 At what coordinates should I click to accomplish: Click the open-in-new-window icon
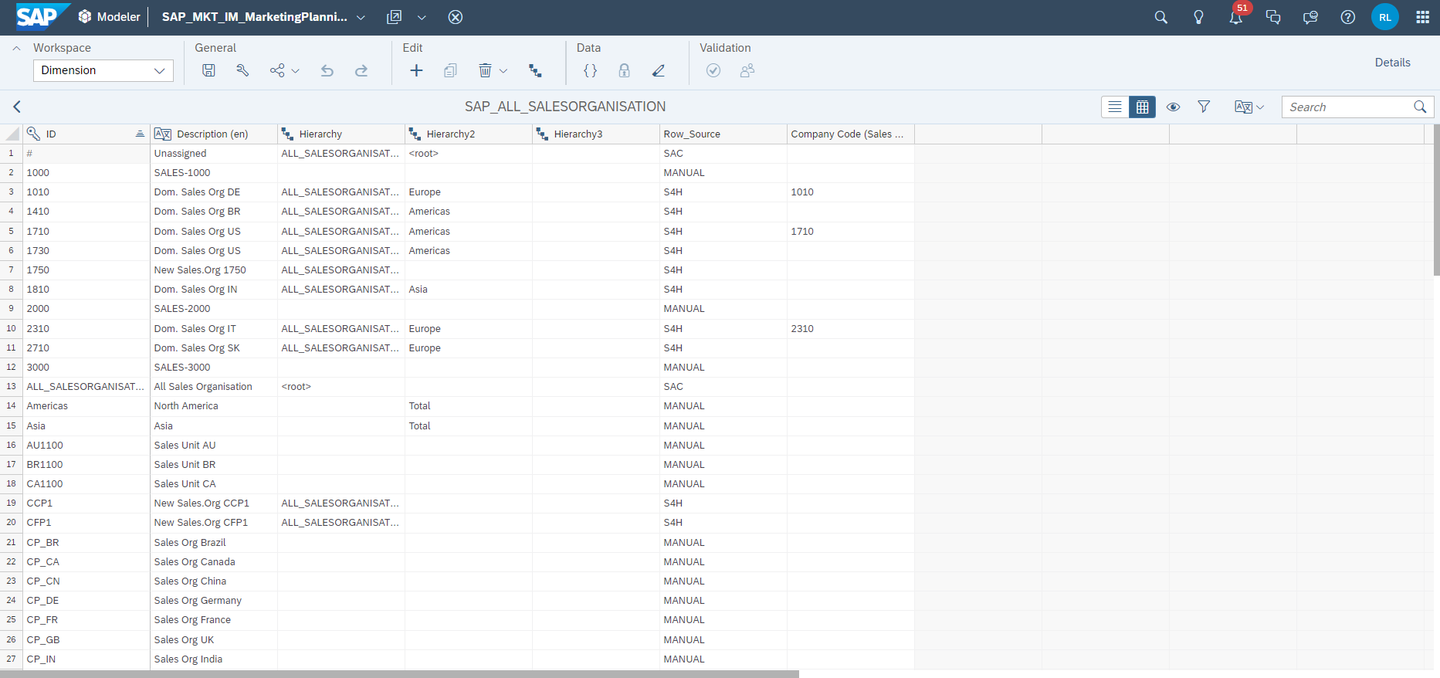tap(394, 17)
